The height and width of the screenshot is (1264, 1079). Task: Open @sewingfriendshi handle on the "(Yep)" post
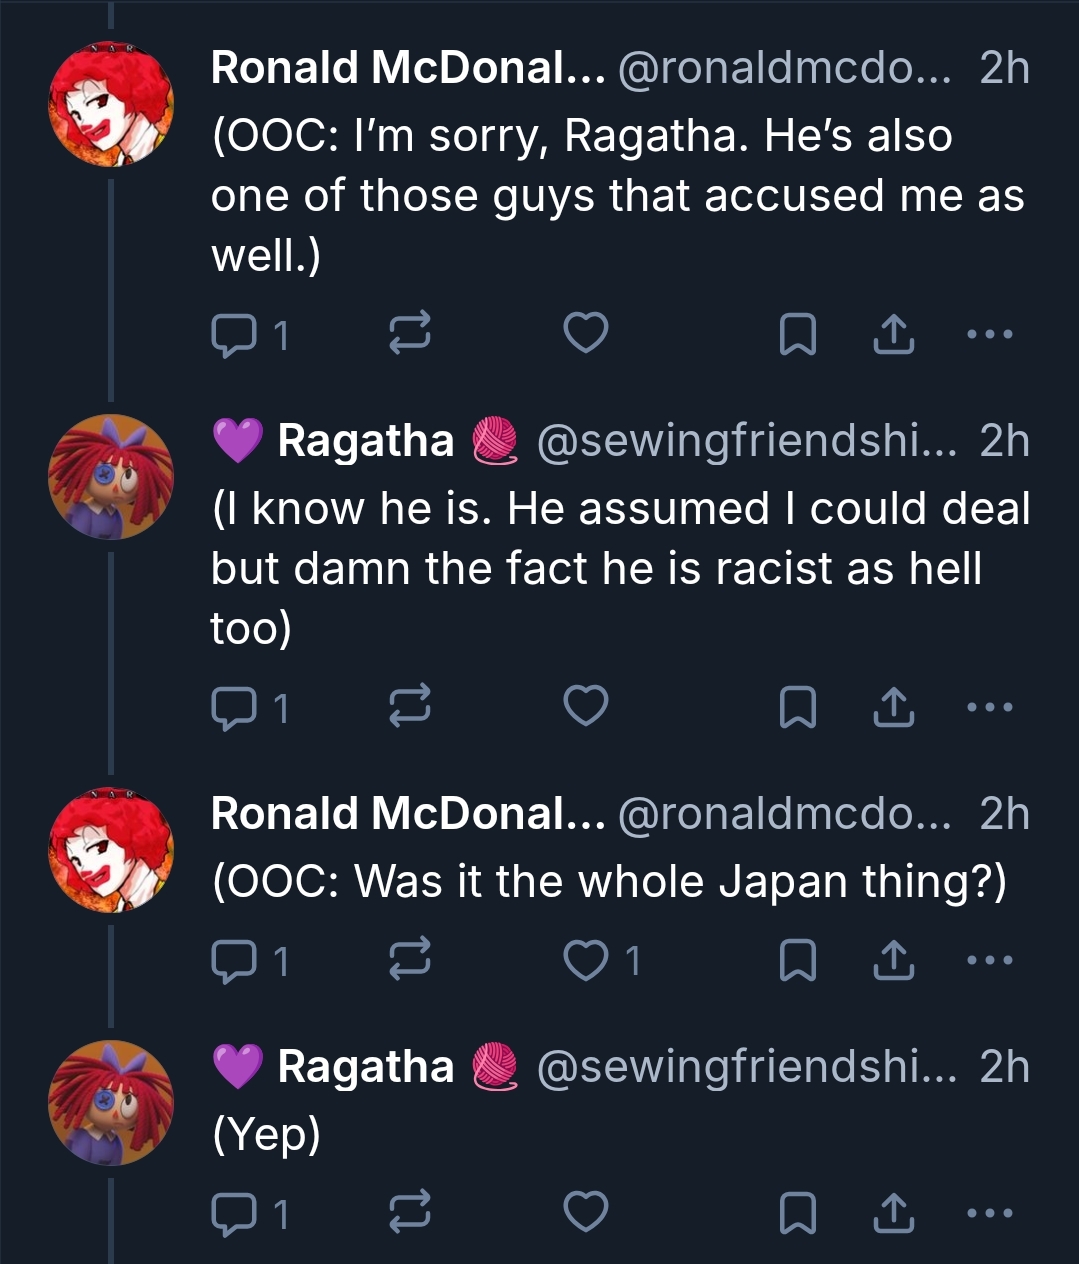[x=745, y=1067]
